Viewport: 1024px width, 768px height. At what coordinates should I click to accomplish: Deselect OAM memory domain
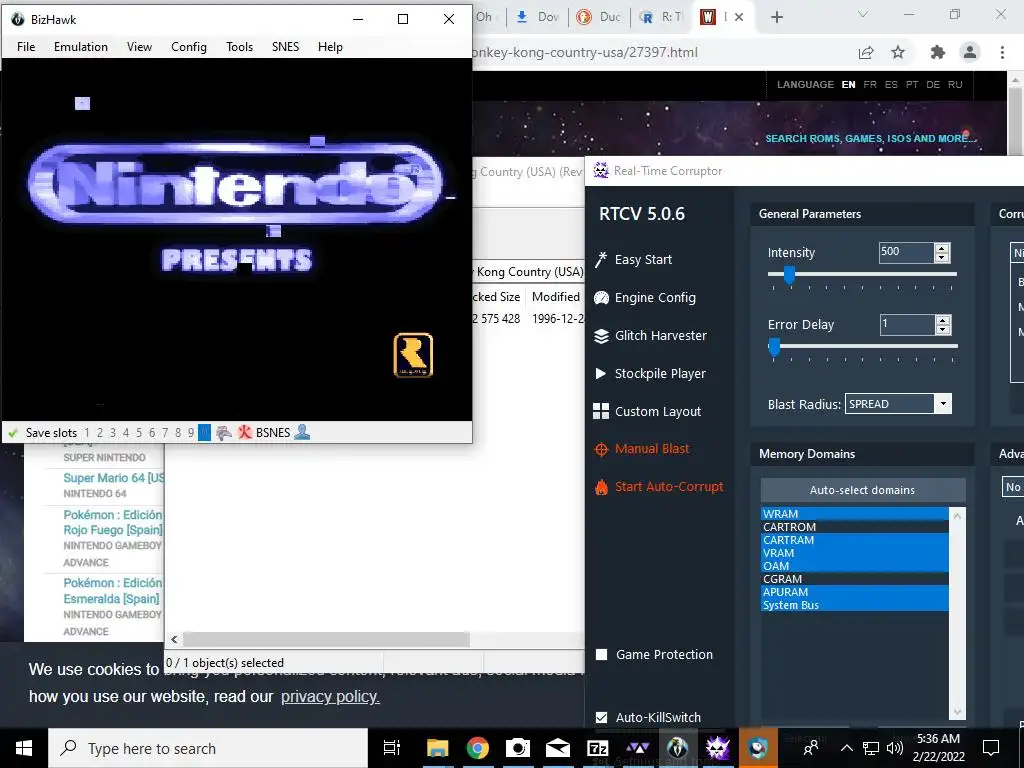(x=854, y=566)
